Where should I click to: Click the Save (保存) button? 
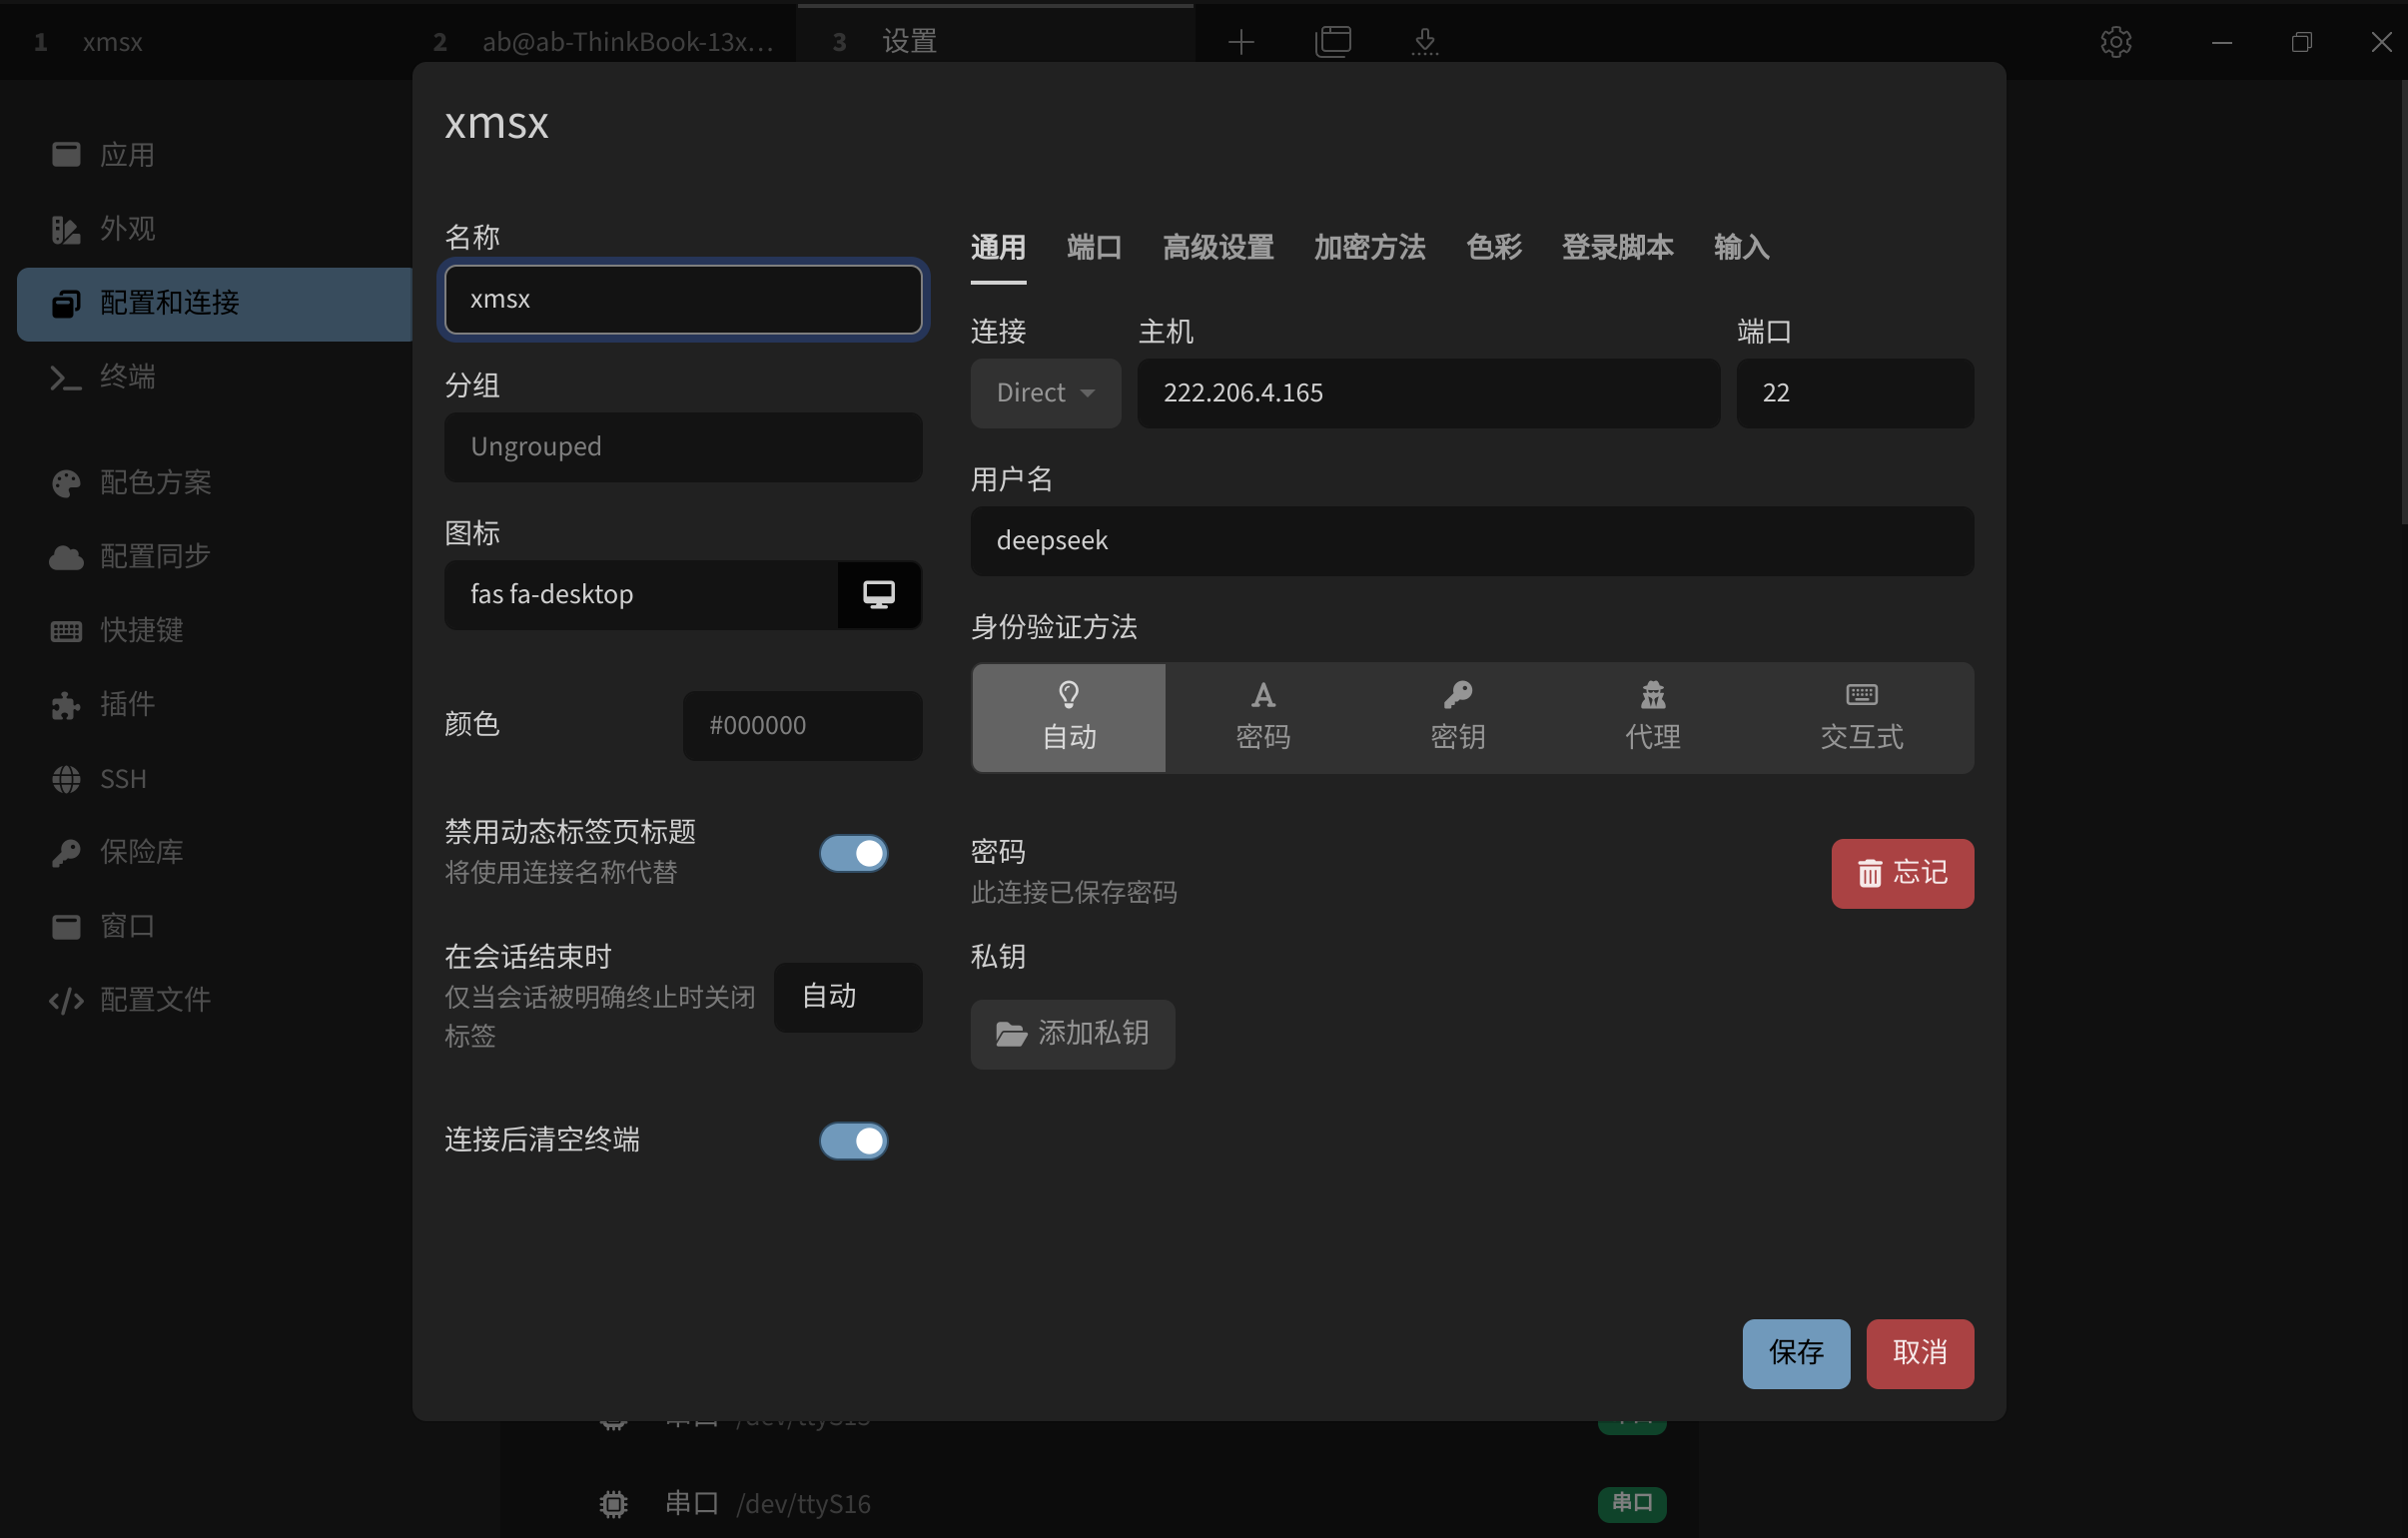[1795, 1352]
